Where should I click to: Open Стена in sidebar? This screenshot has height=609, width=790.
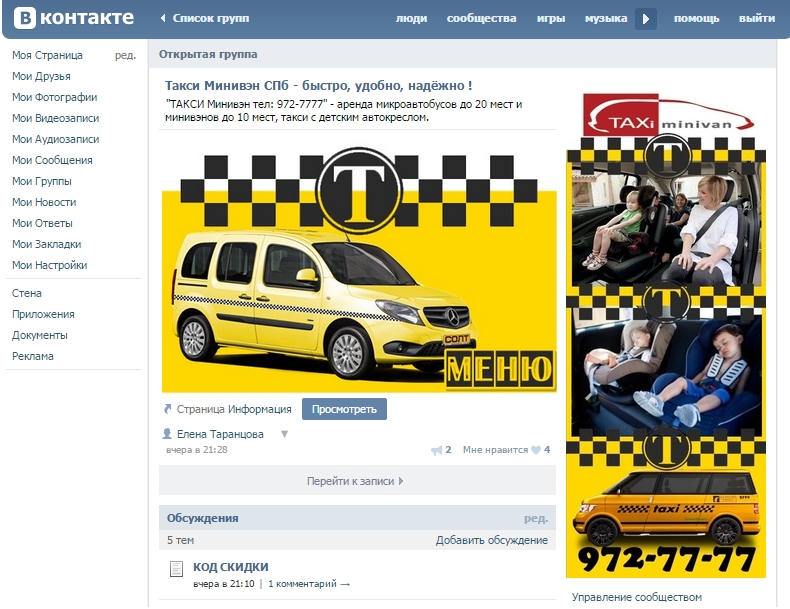(27, 293)
